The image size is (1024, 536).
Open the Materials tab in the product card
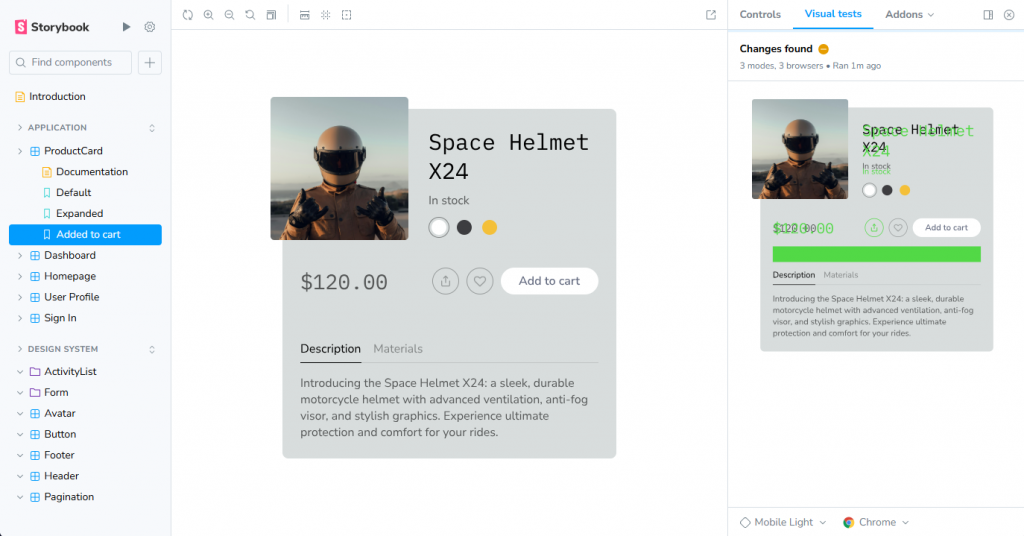click(x=398, y=349)
